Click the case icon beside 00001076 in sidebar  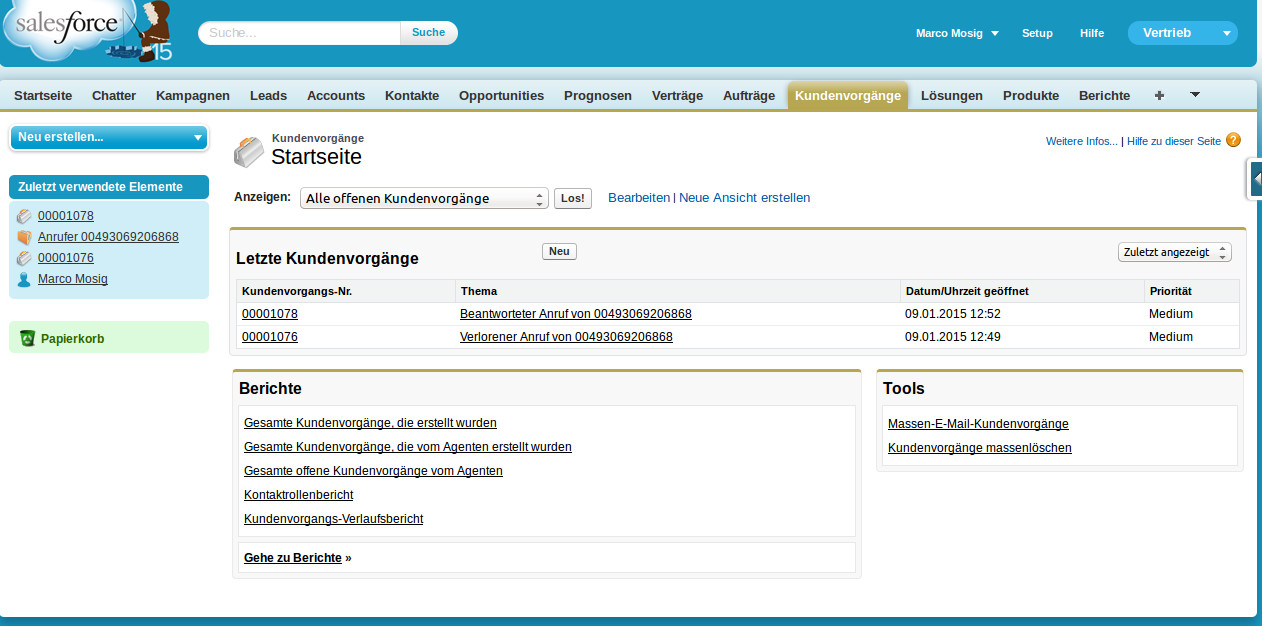coord(24,257)
